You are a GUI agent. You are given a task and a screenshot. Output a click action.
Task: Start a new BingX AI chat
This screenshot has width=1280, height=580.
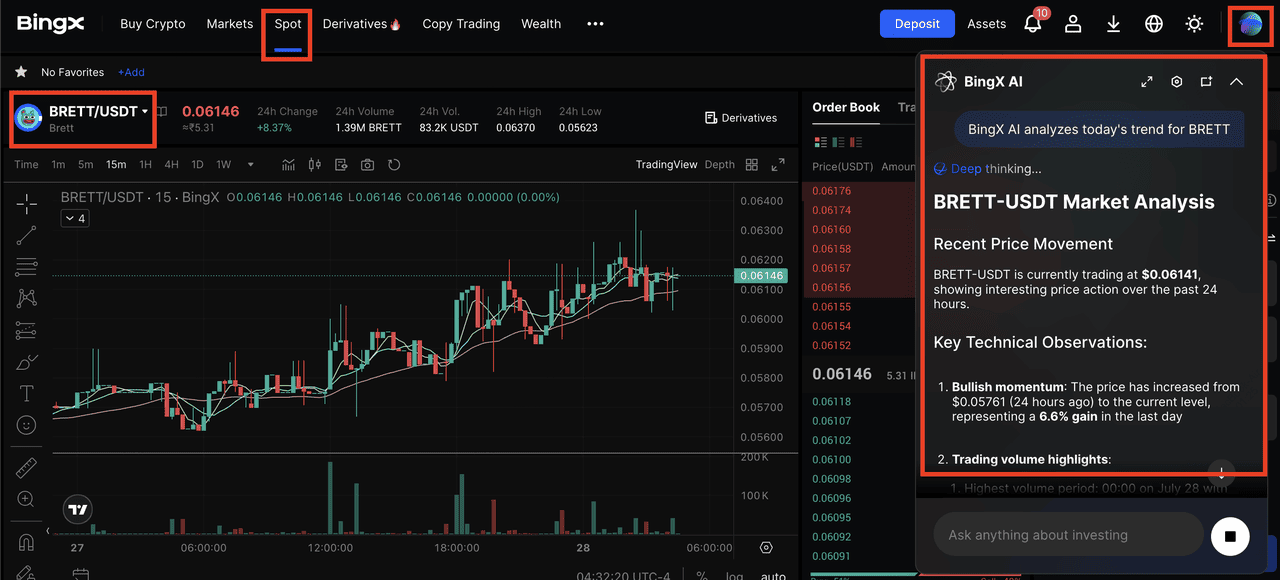click(x=1206, y=82)
